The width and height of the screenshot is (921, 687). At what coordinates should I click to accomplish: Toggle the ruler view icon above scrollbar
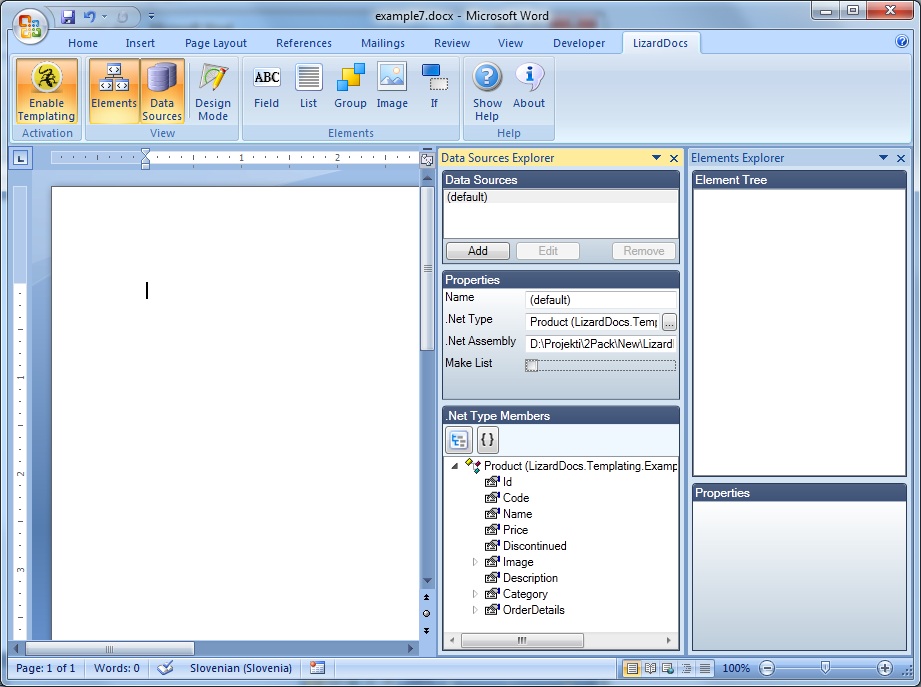tap(427, 159)
